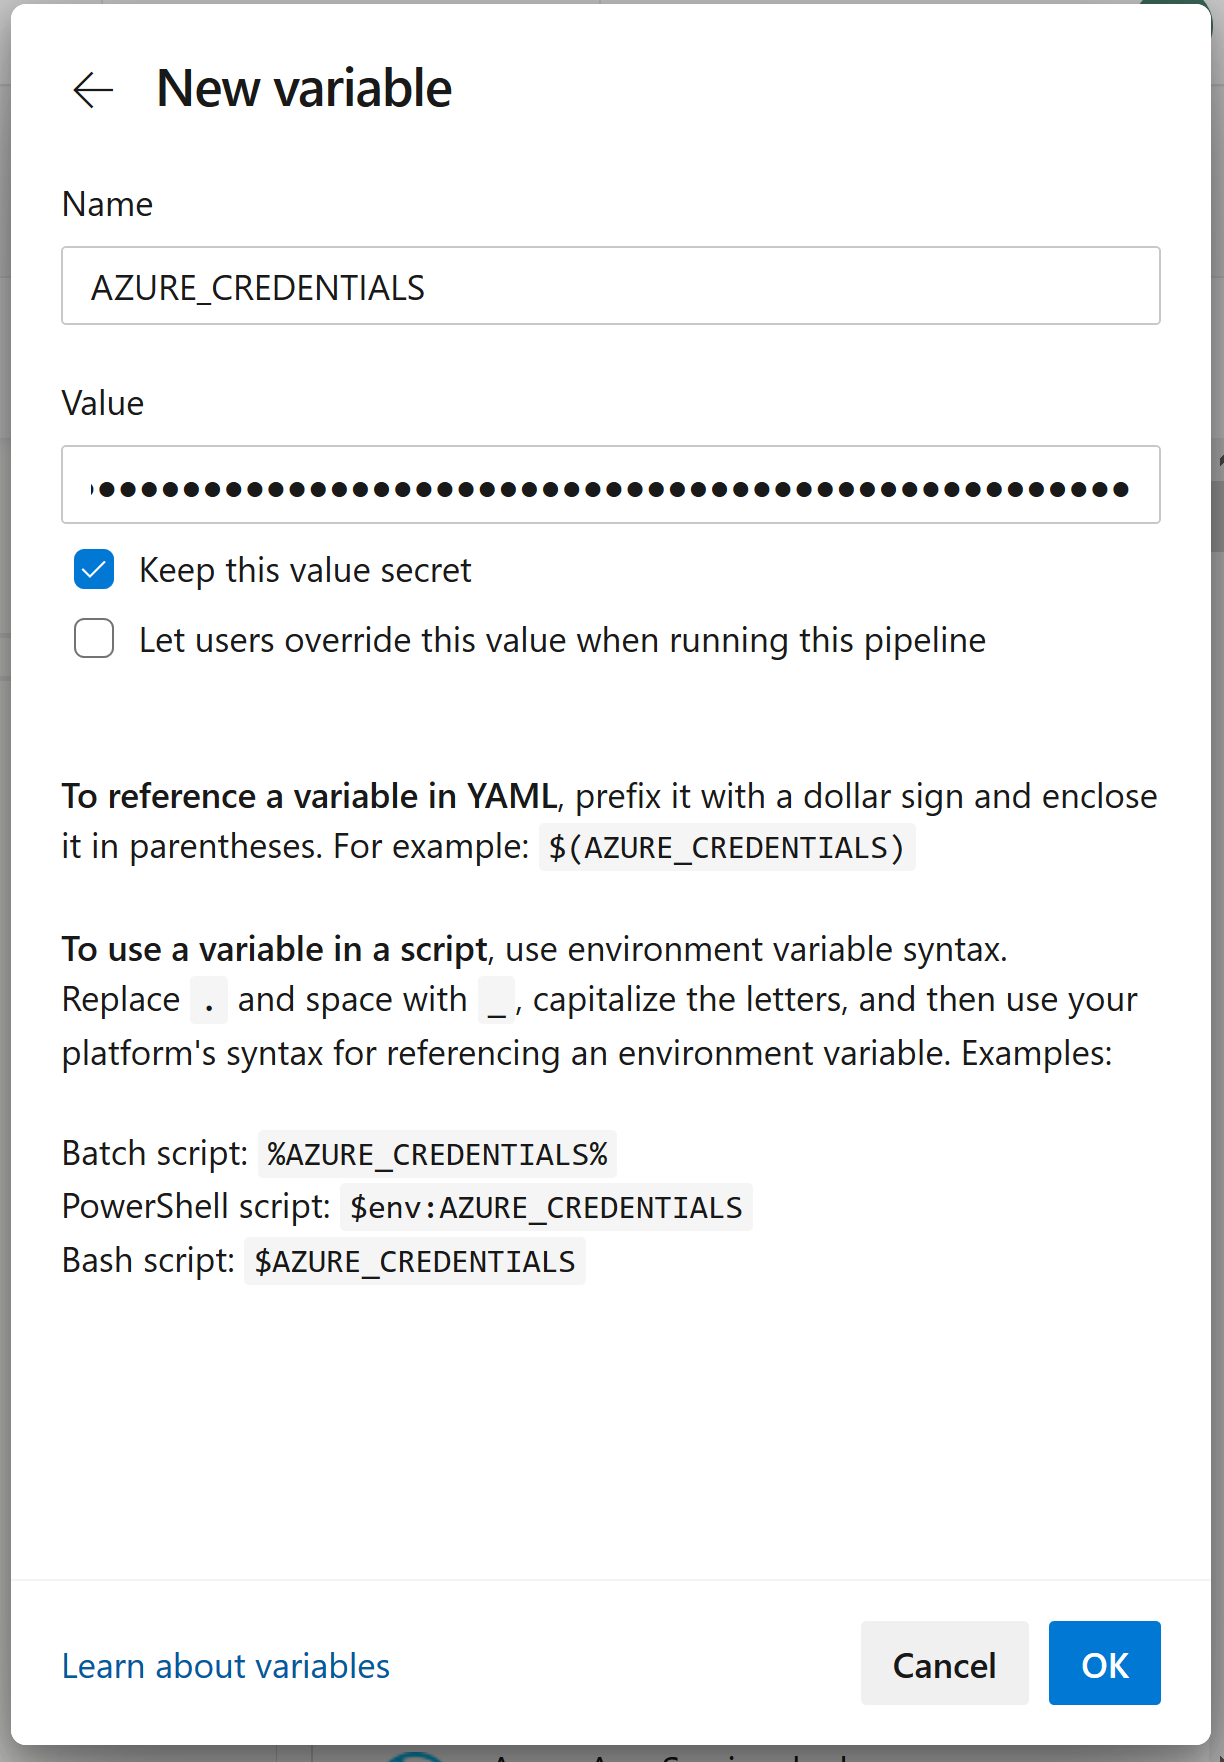The image size is (1224, 1762).
Task: Click the unchecked override checkbox square
Action: point(93,639)
